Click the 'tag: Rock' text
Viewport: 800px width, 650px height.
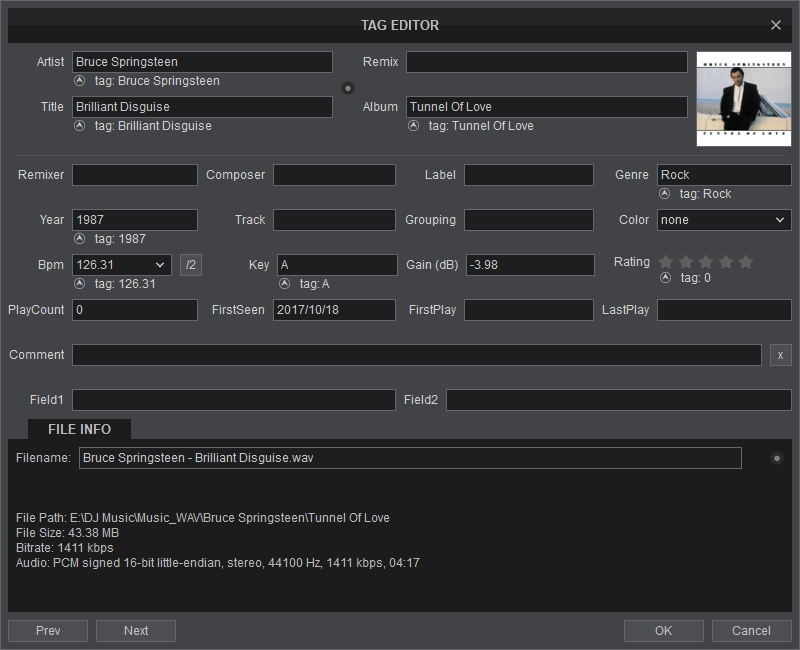(x=705, y=194)
